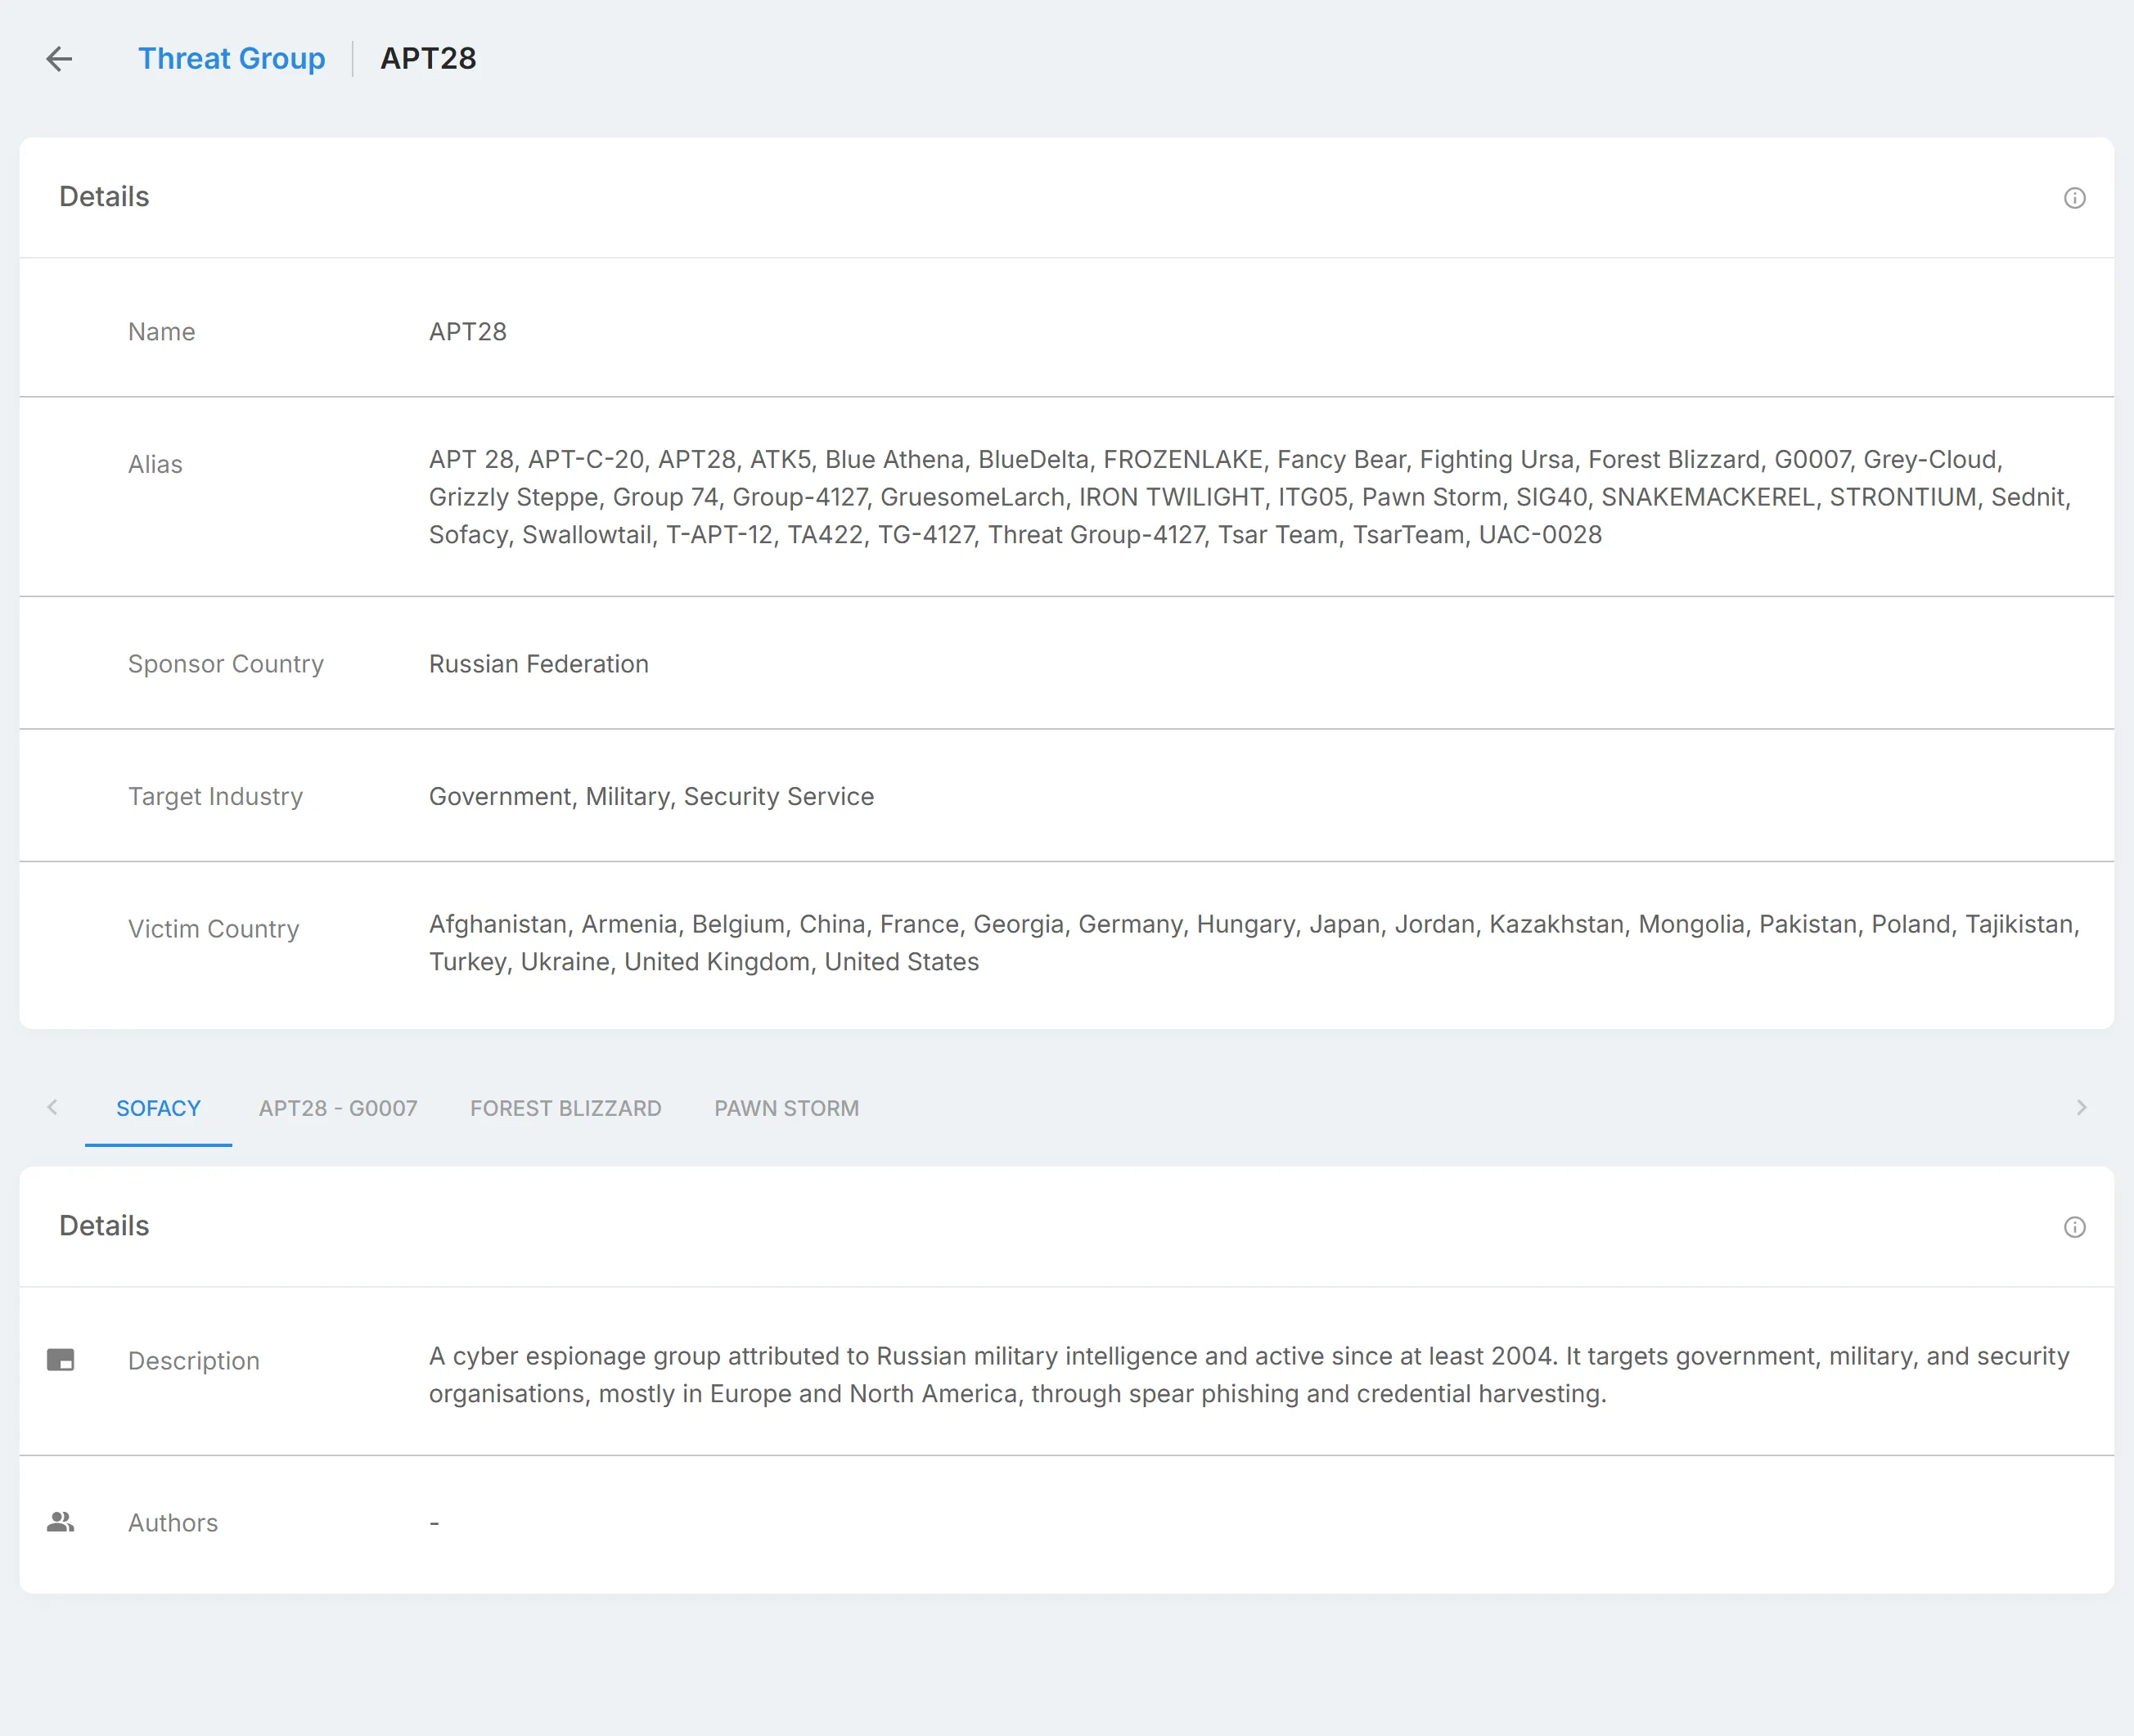This screenshot has width=2134, height=1736.
Task: Click the tabs scroll-left chevron
Action: tap(52, 1107)
